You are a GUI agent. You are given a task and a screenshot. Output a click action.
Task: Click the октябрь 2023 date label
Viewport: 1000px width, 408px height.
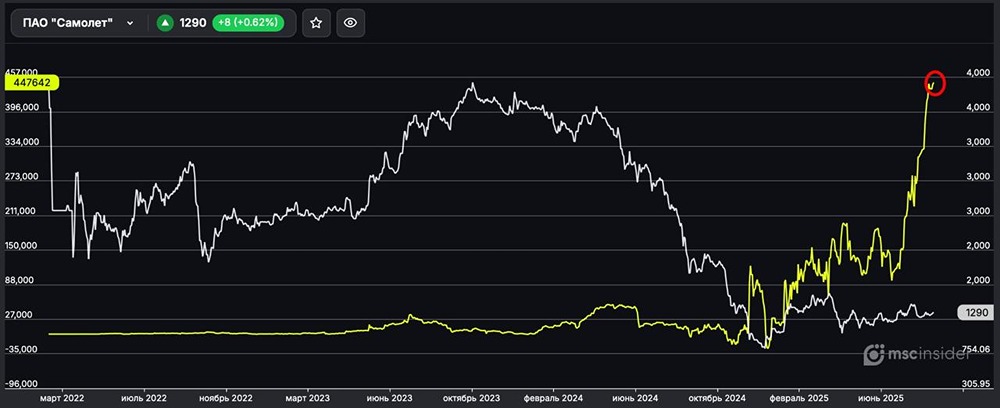click(472, 397)
